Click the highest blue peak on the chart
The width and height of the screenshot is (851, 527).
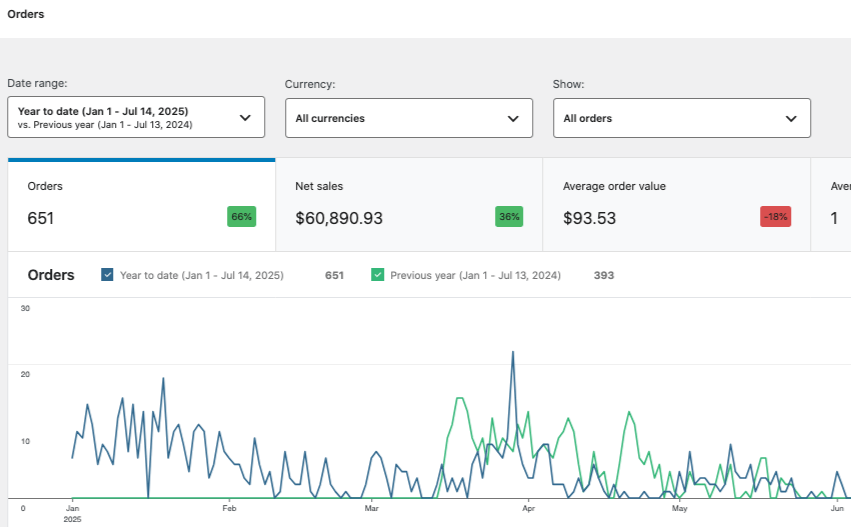(x=513, y=352)
